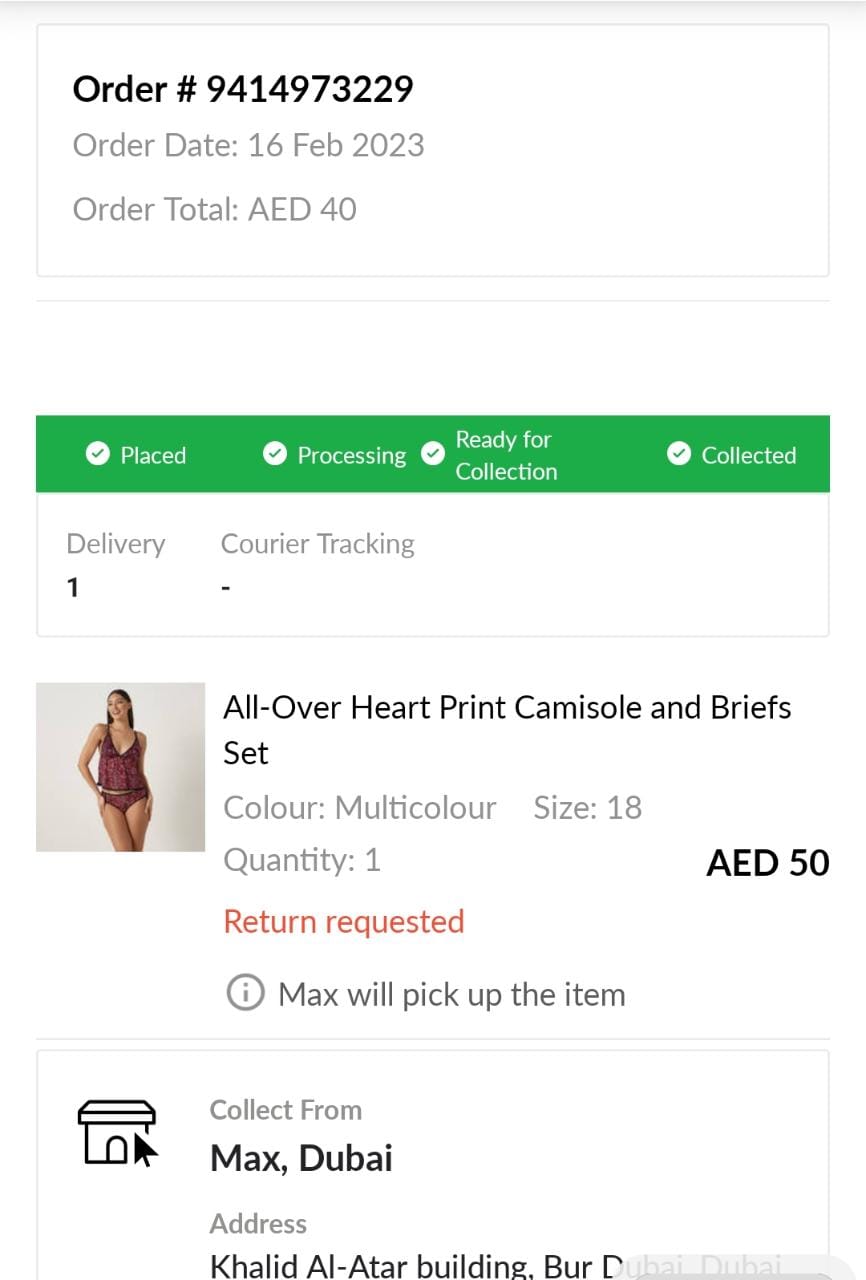
Task: Click the Return requested status link
Action: [344, 921]
